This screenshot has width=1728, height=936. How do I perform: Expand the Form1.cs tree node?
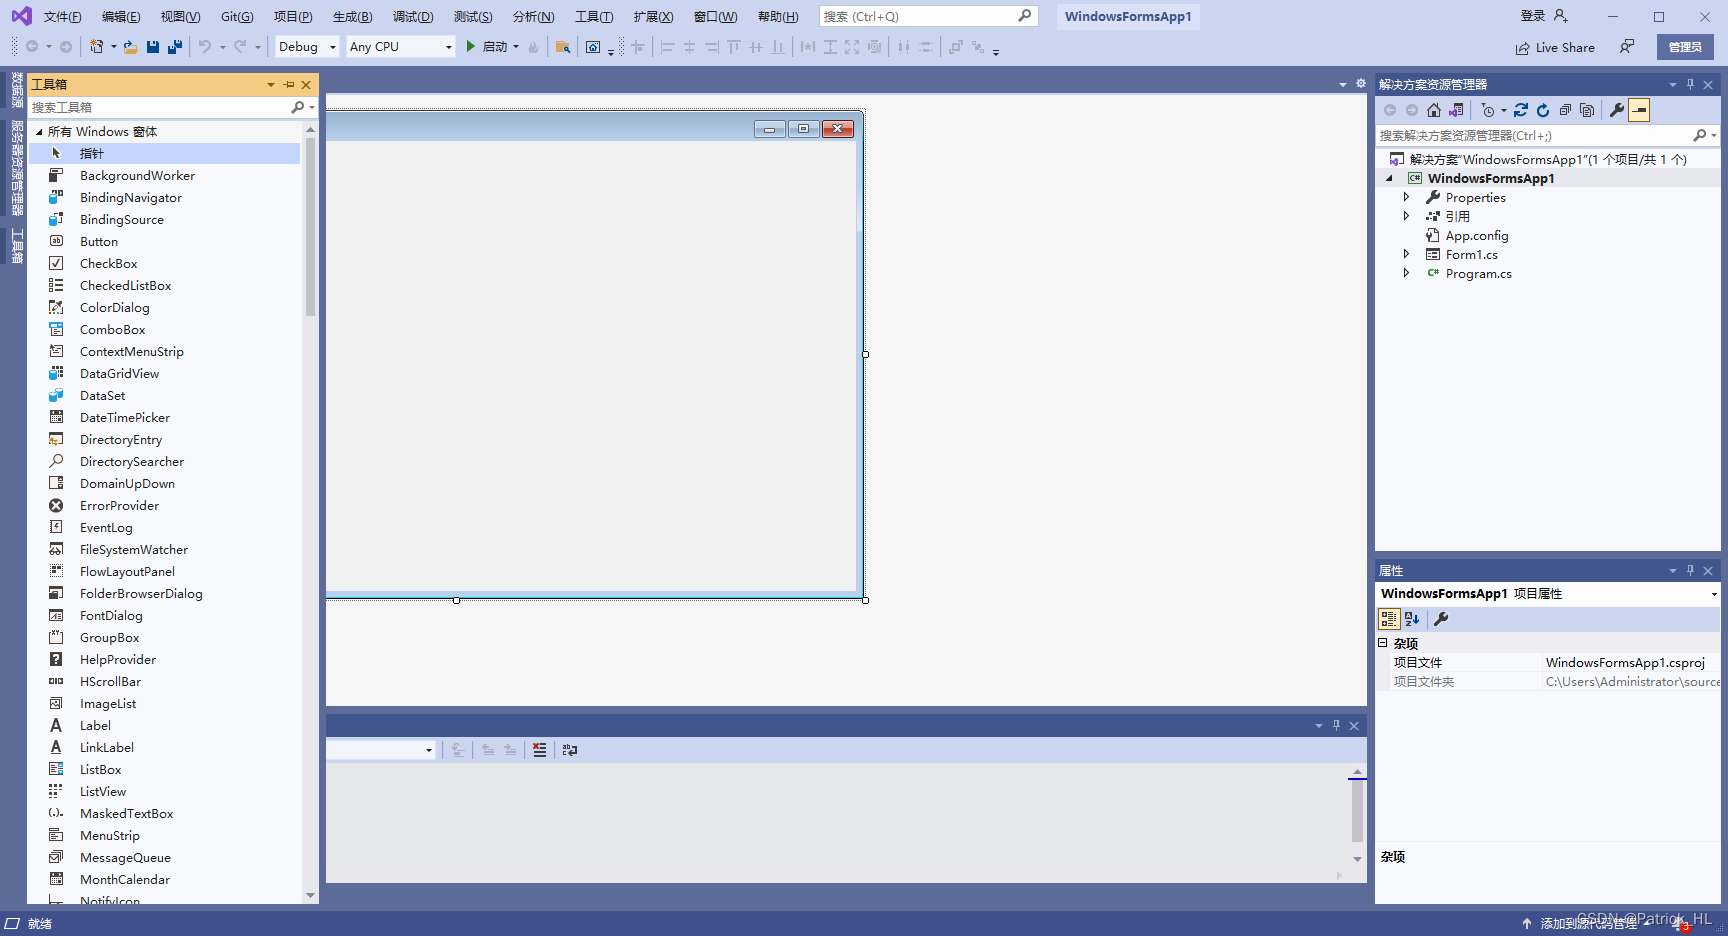point(1406,255)
